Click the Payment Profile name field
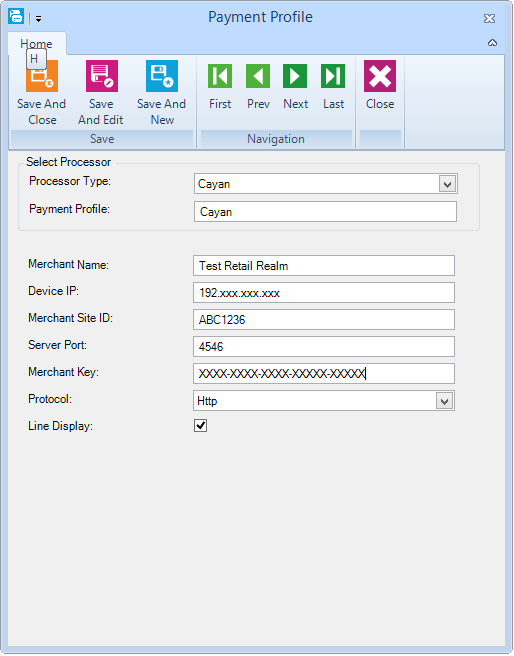Screen dimensions: 514x656 pos(325,212)
